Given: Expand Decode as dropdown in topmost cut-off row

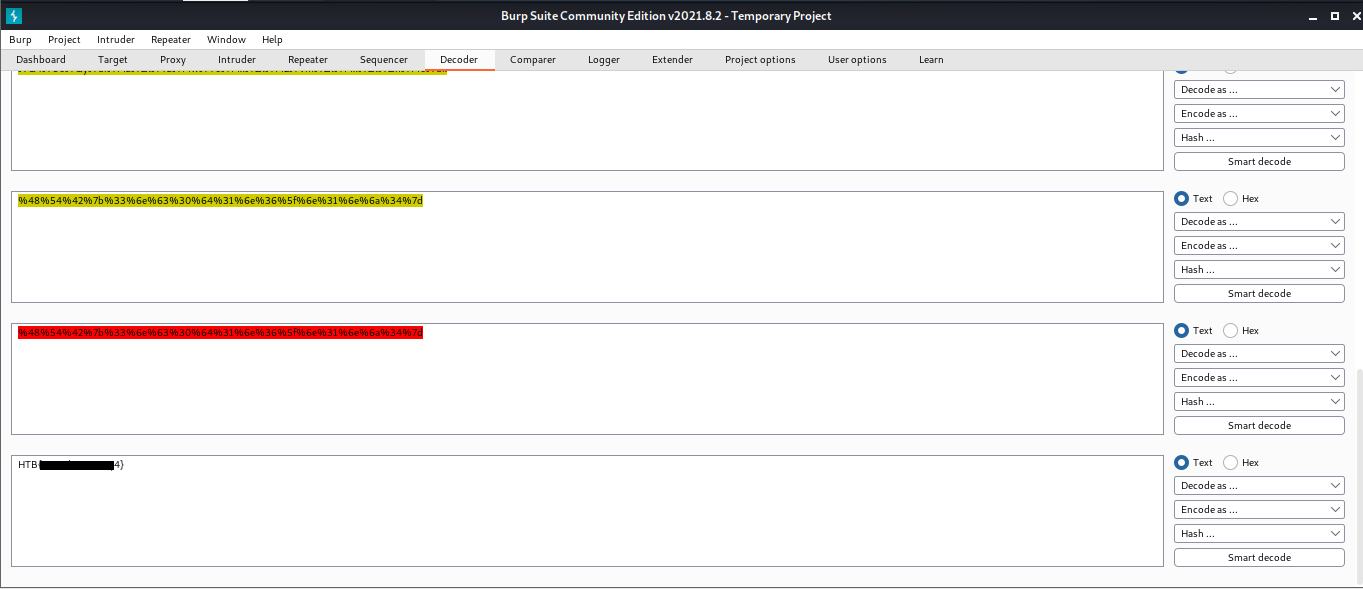Looking at the screenshot, I should pos(1259,89).
